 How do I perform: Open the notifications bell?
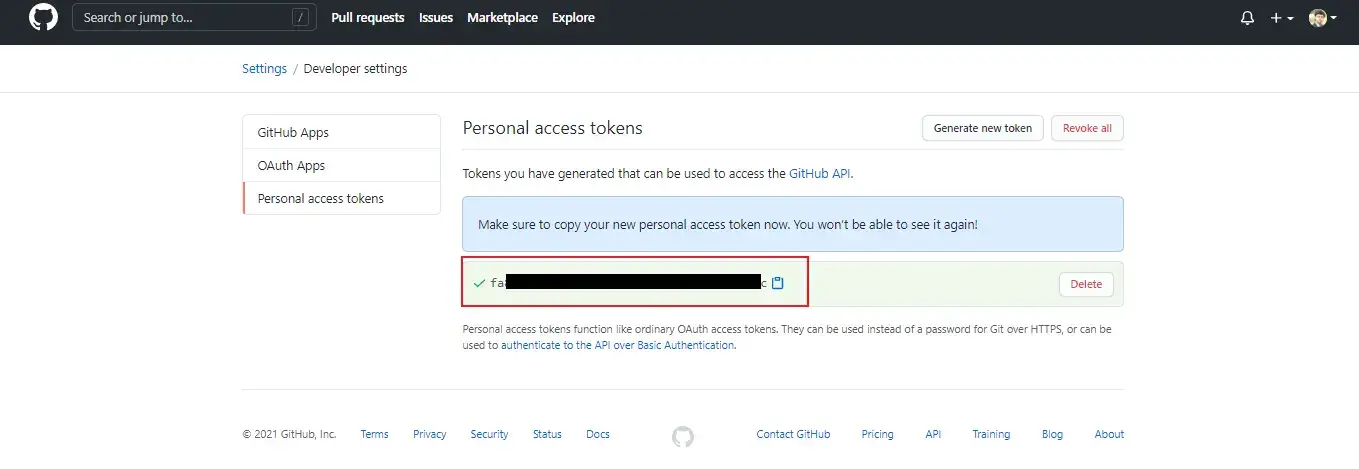[1247, 18]
